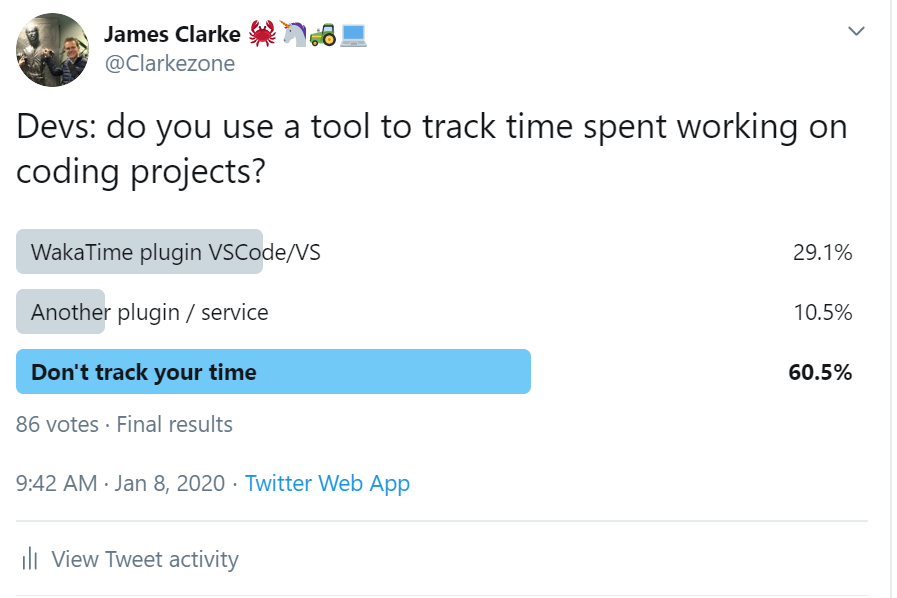
Task: Expand tweet actions via the down arrow
Action: [x=856, y=31]
